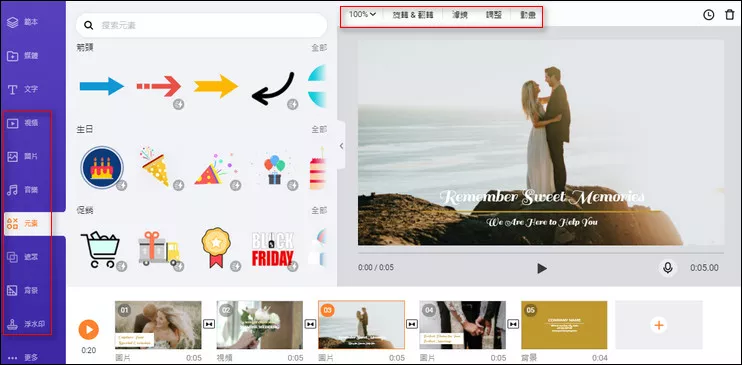Add the black curved arrow element
This screenshot has height=365, width=742.
[273, 89]
